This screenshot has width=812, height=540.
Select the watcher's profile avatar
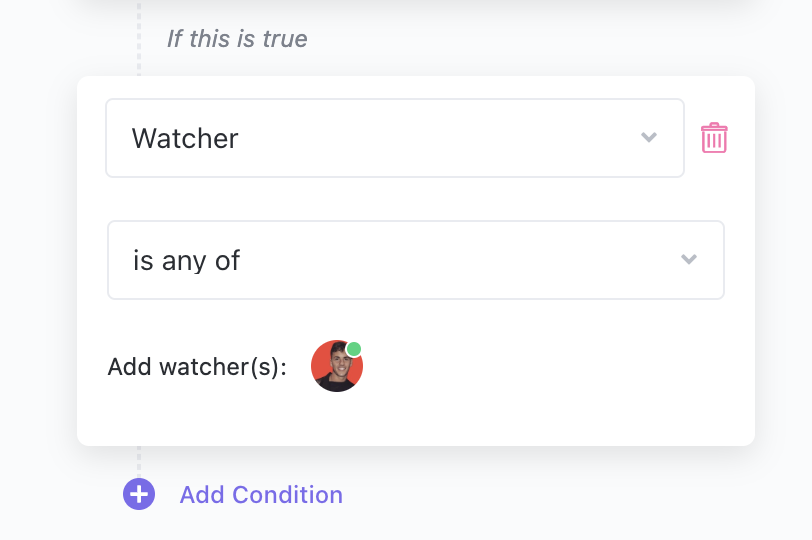click(x=336, y=367)
